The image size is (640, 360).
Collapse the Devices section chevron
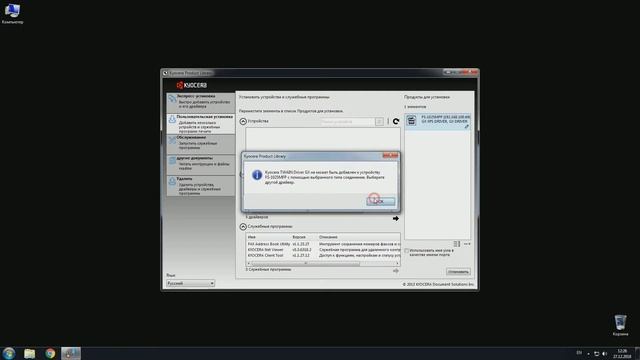coord(243,121)
